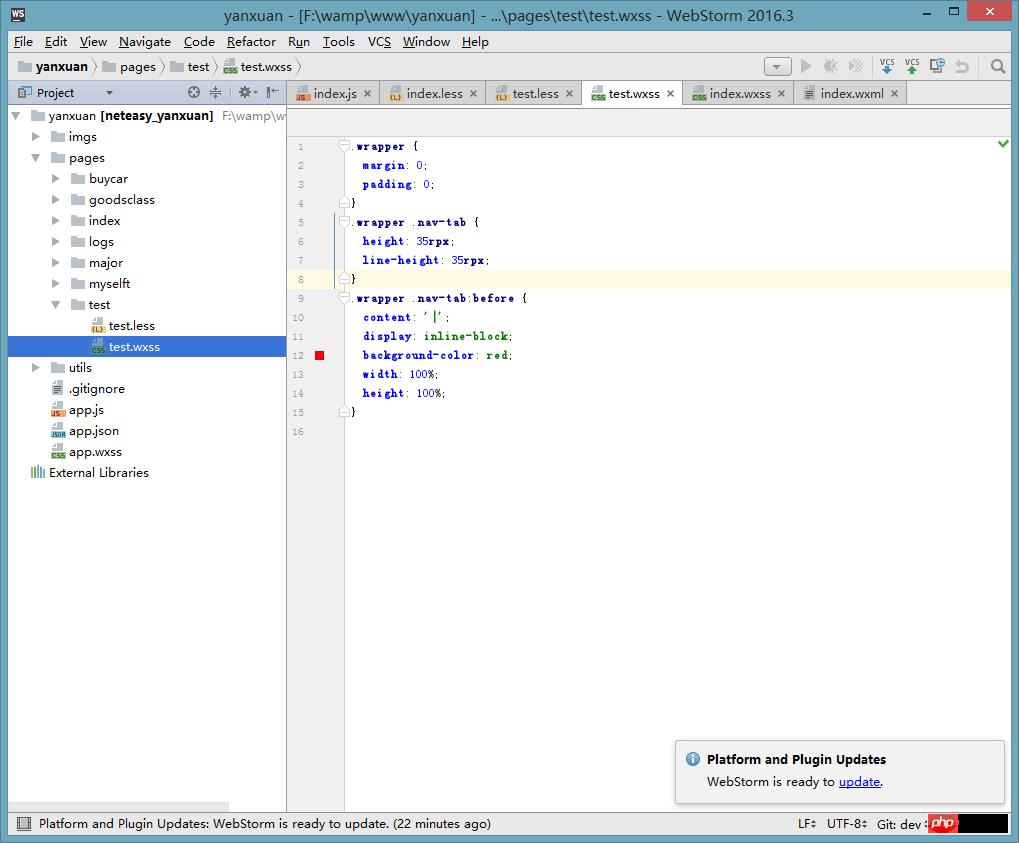
Task: Toggle fold marker for .wrapper .nav-tab rule
Action: 345,222
